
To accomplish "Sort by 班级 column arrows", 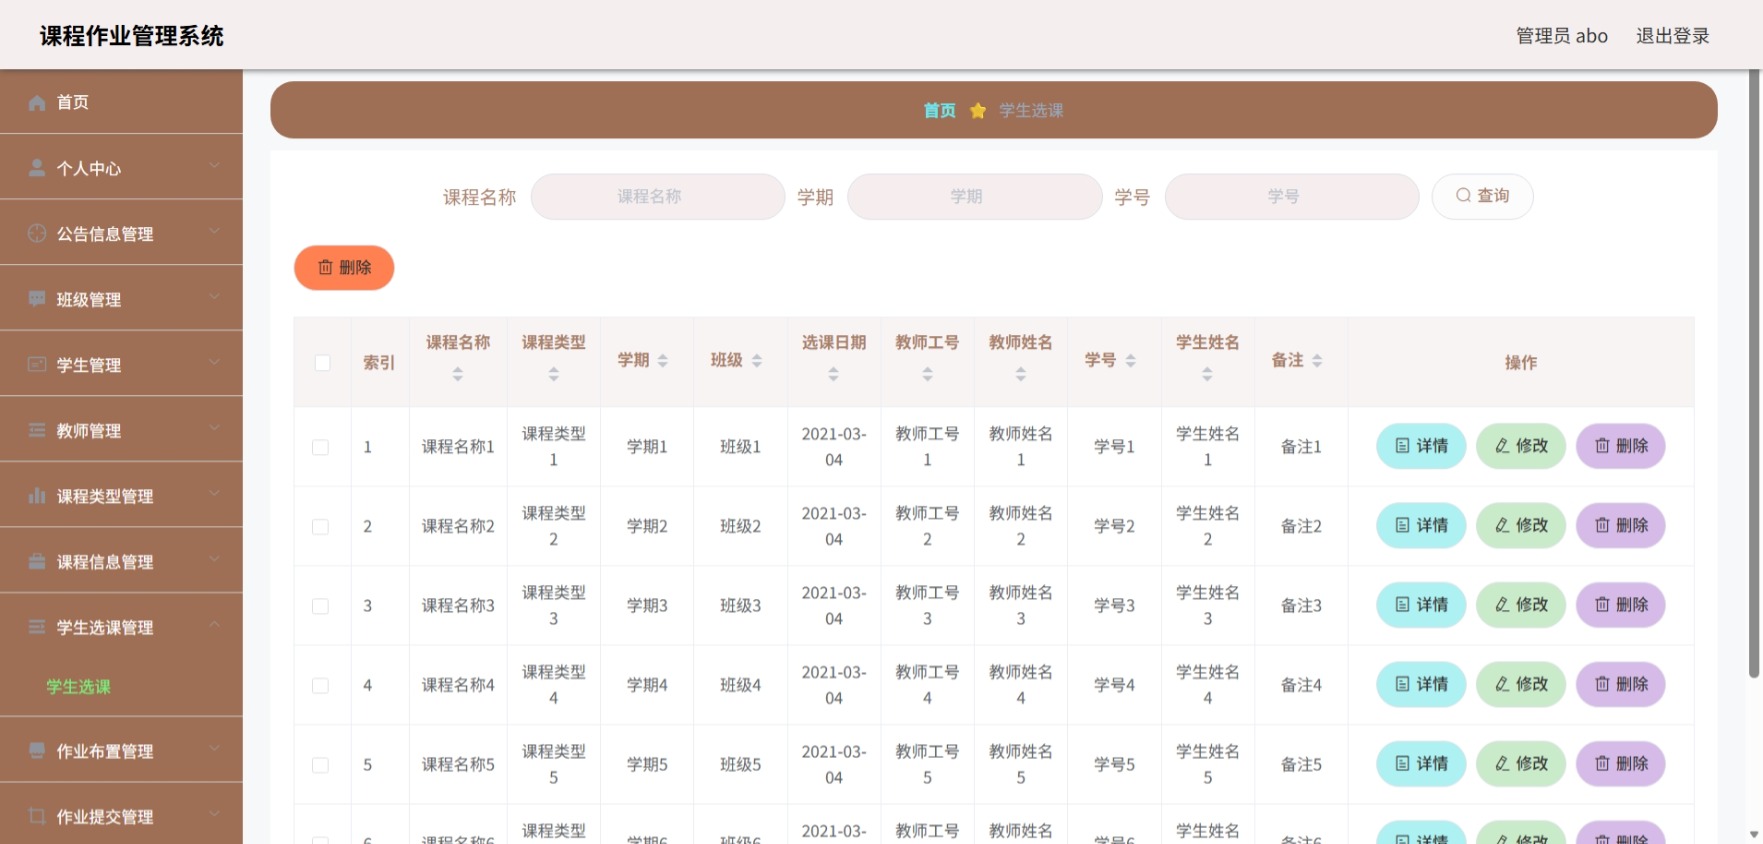I will pos(757,360).
